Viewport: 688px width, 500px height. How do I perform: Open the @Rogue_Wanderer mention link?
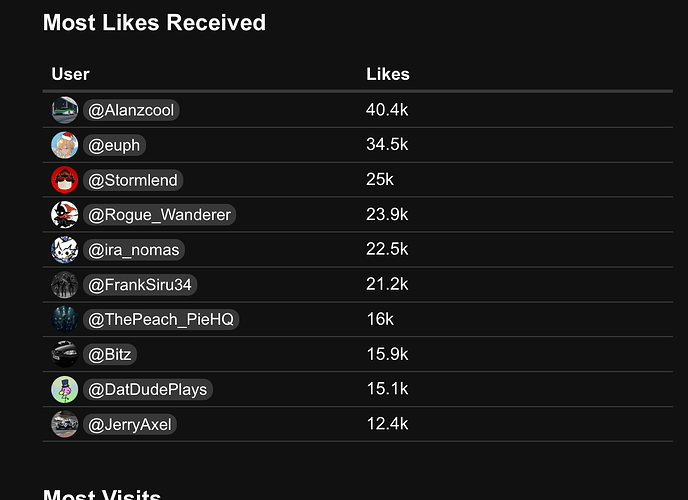159,215
